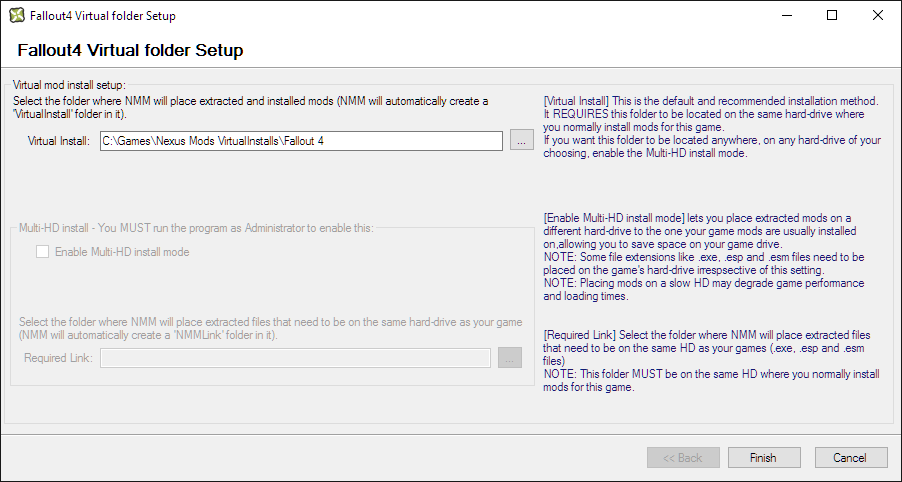Browse for the Virtual Install folder
Image resolution: width=902 pixels, height=482 pixels.
(522, 141)
